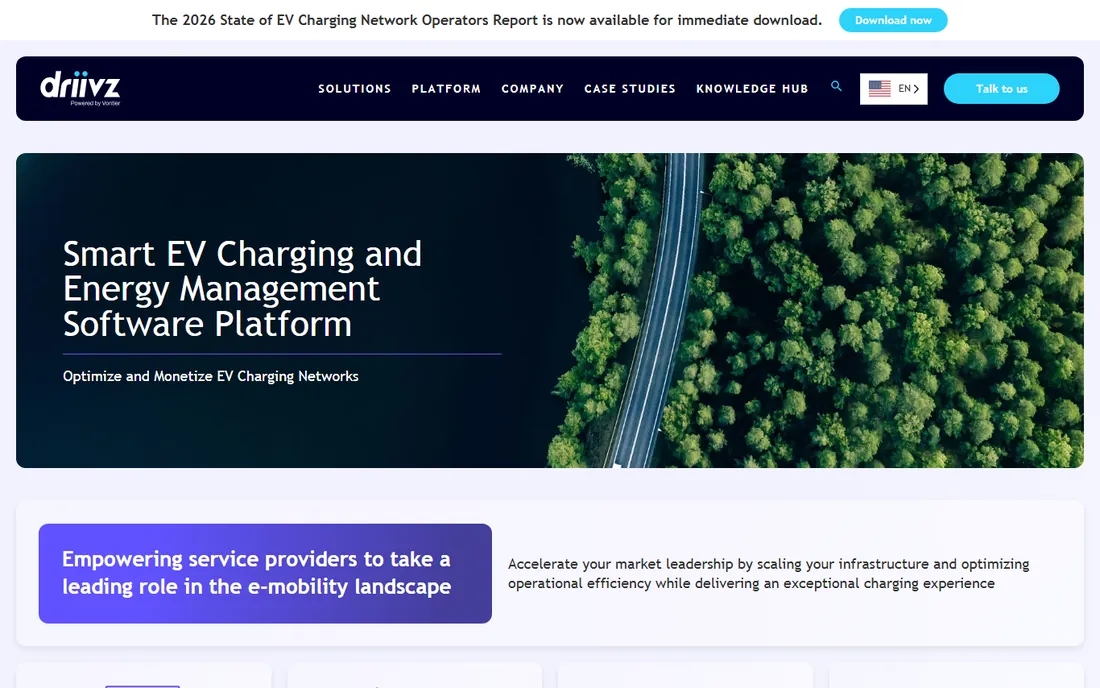Image resolution: width=1100 pixels, height=688 pixels.
Task: Click the Accelerate your market leadership paragraph
Action: [x=769, y=574]
